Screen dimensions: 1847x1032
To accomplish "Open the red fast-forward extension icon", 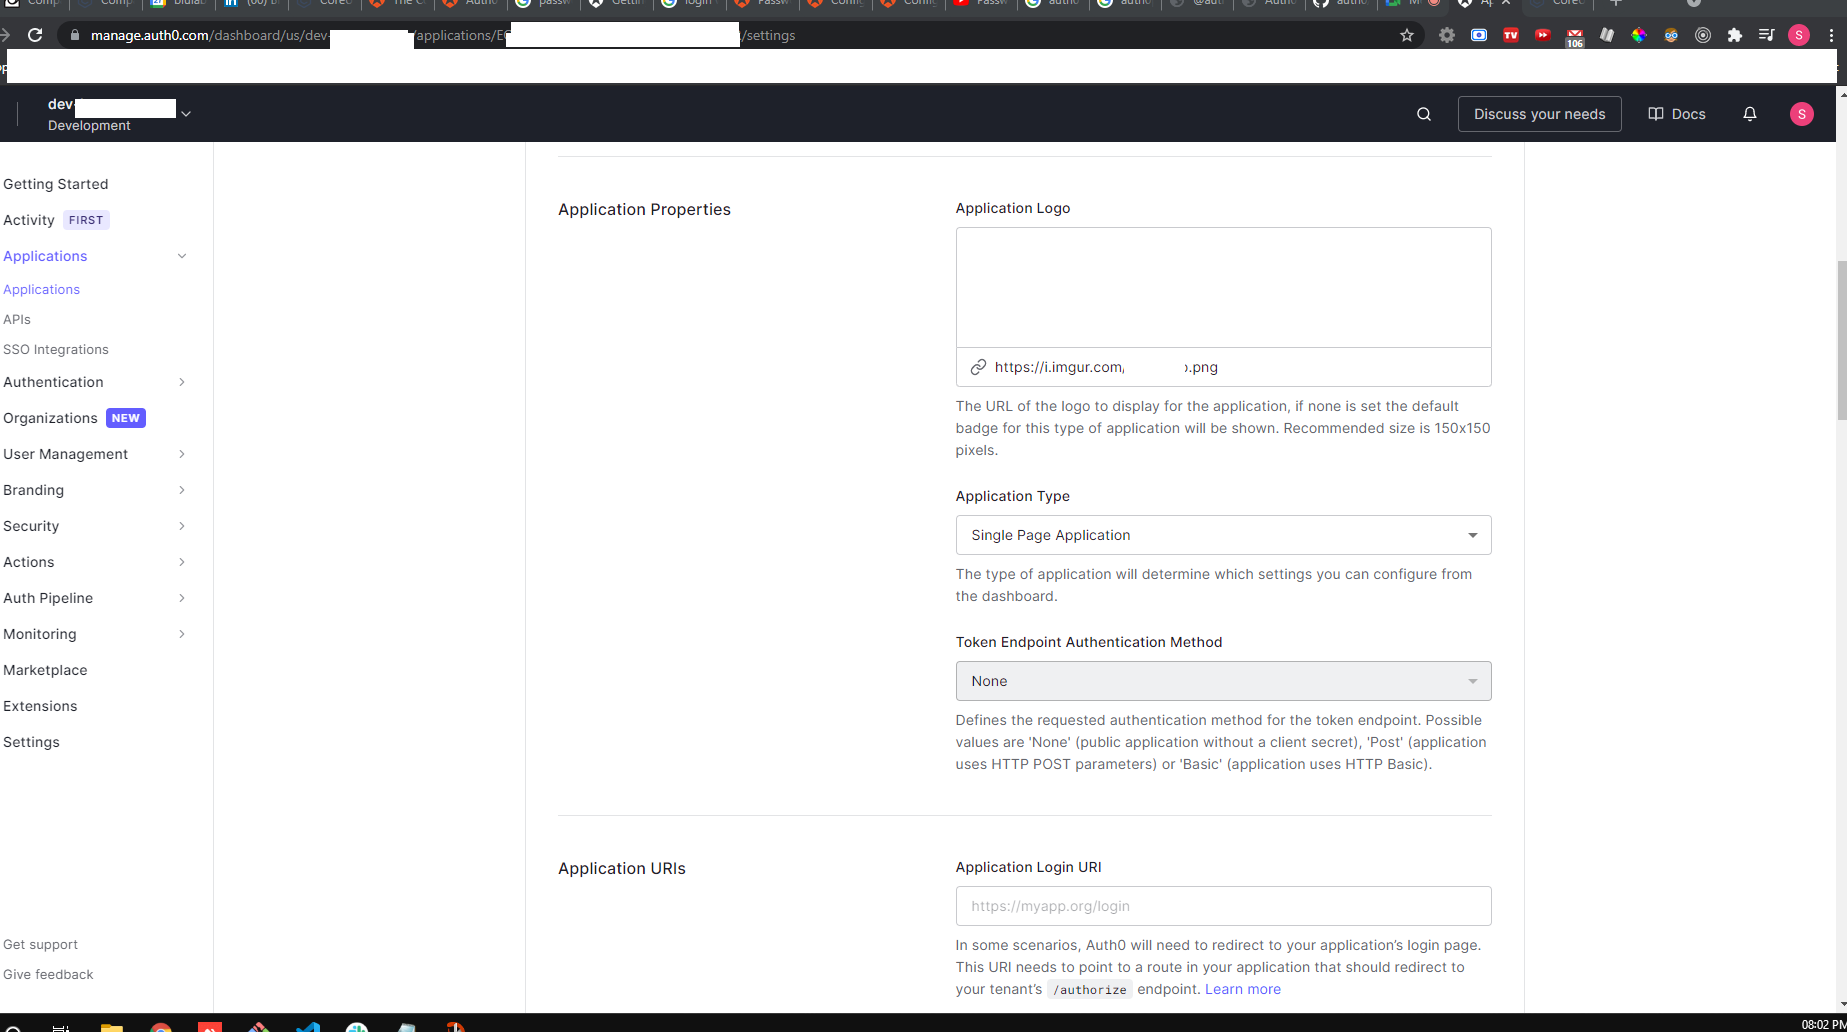I will click(x=1543, y=35).
